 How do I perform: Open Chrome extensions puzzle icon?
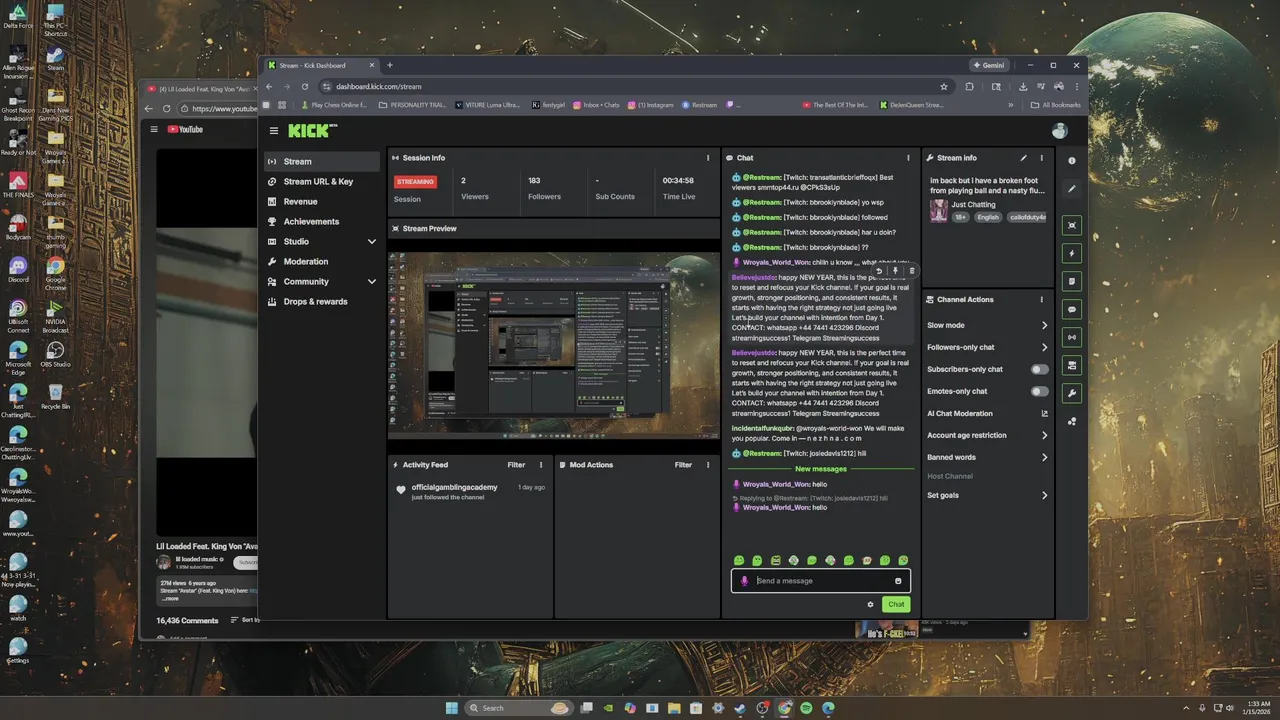(x=969, y=87)
